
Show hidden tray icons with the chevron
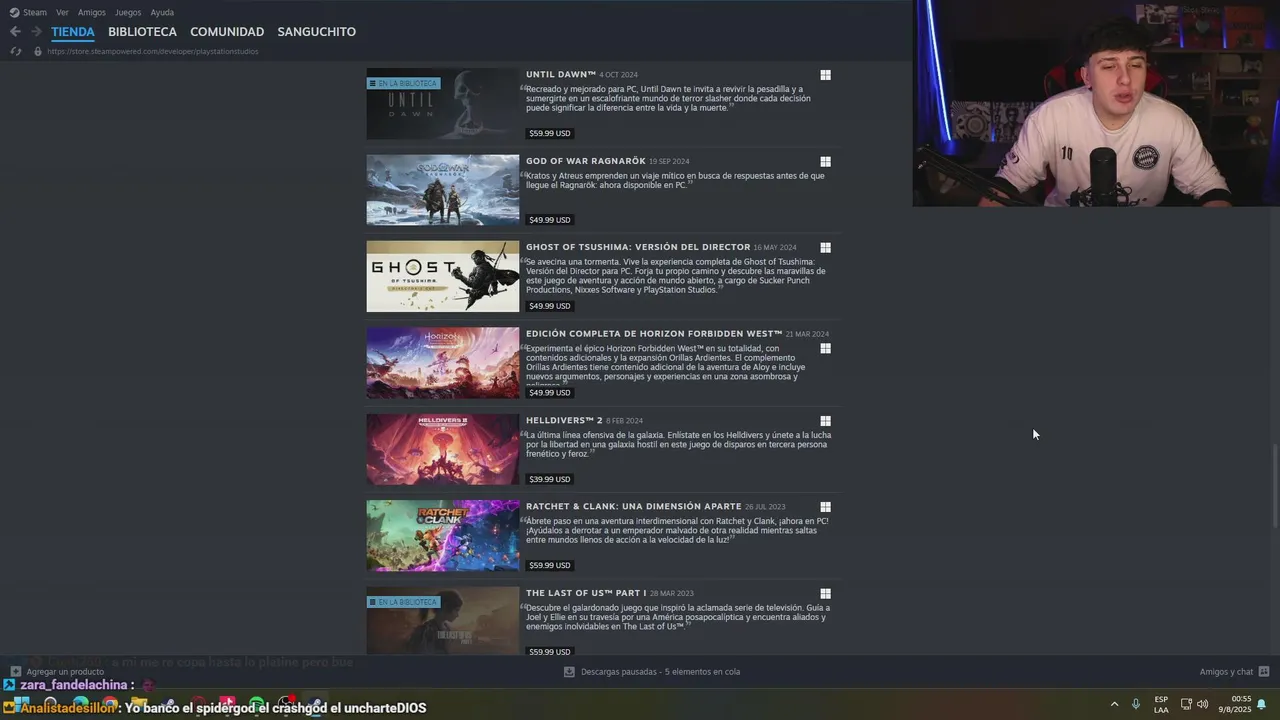tap(1114, 704)
